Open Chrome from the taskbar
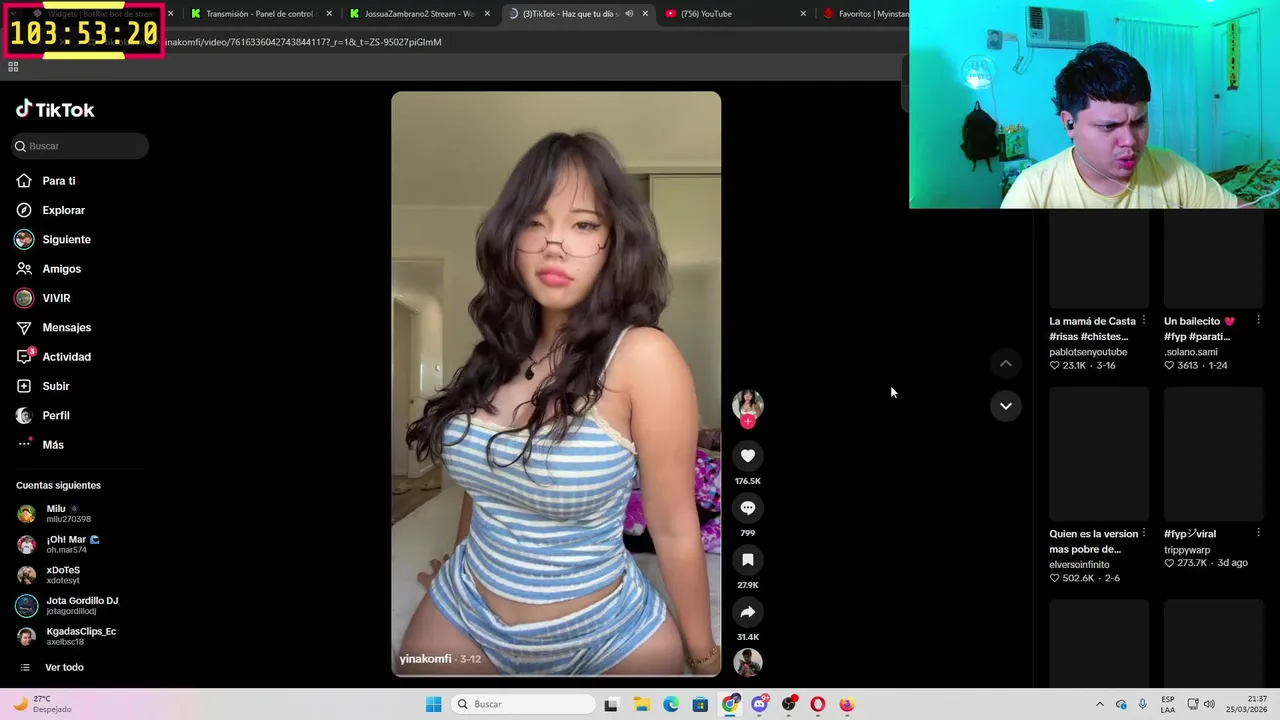This screenshot has height=720, width=1280. coord(731,704)
